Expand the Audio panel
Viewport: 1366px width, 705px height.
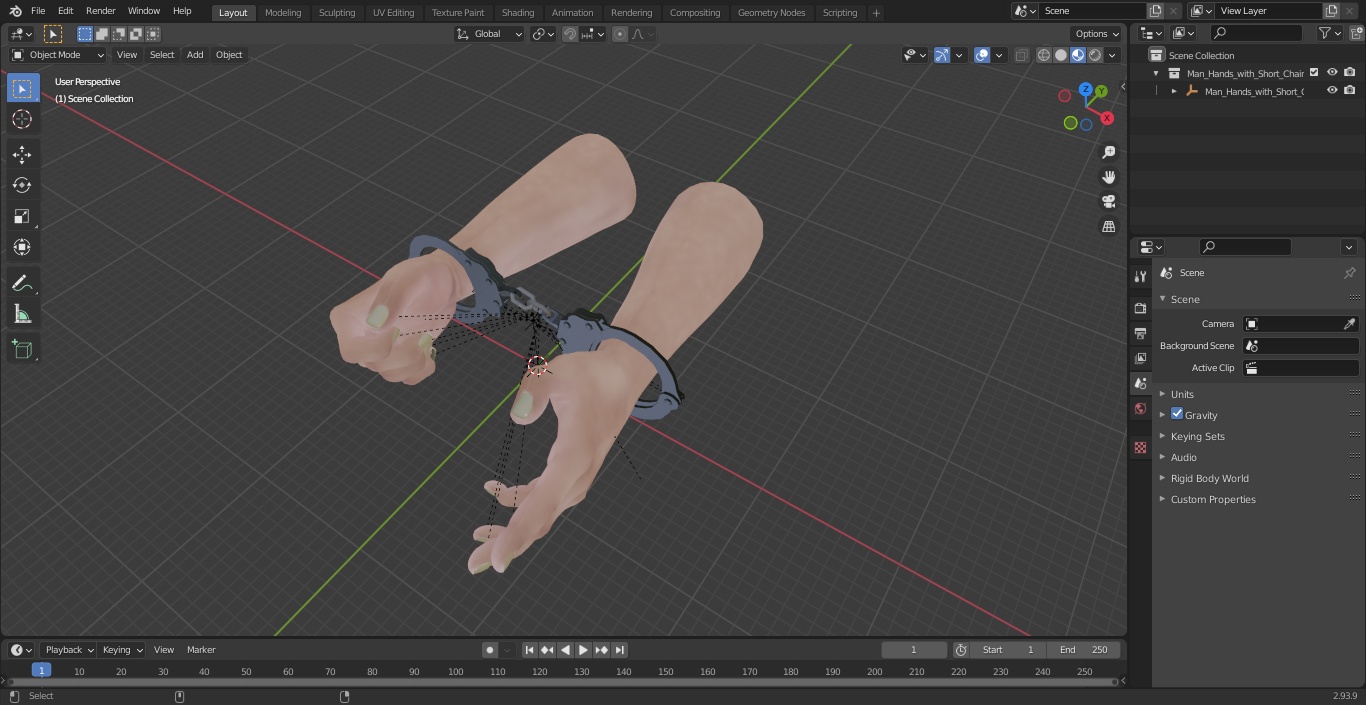coord(1183,457)
